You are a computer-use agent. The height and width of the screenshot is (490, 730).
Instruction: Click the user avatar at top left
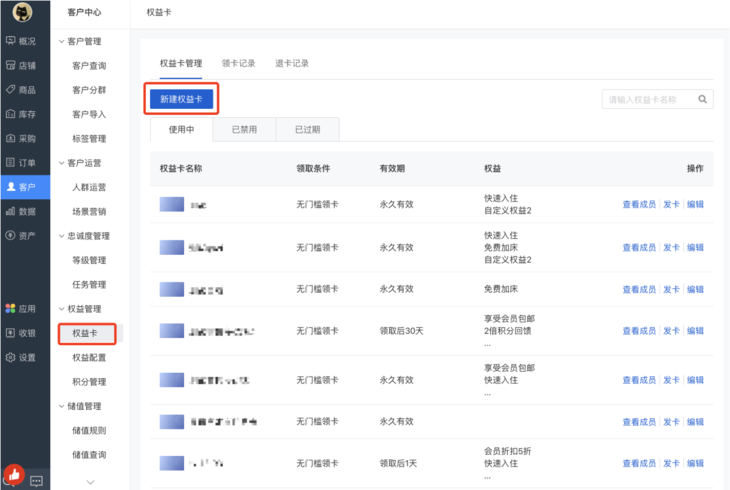coord(22,12)
